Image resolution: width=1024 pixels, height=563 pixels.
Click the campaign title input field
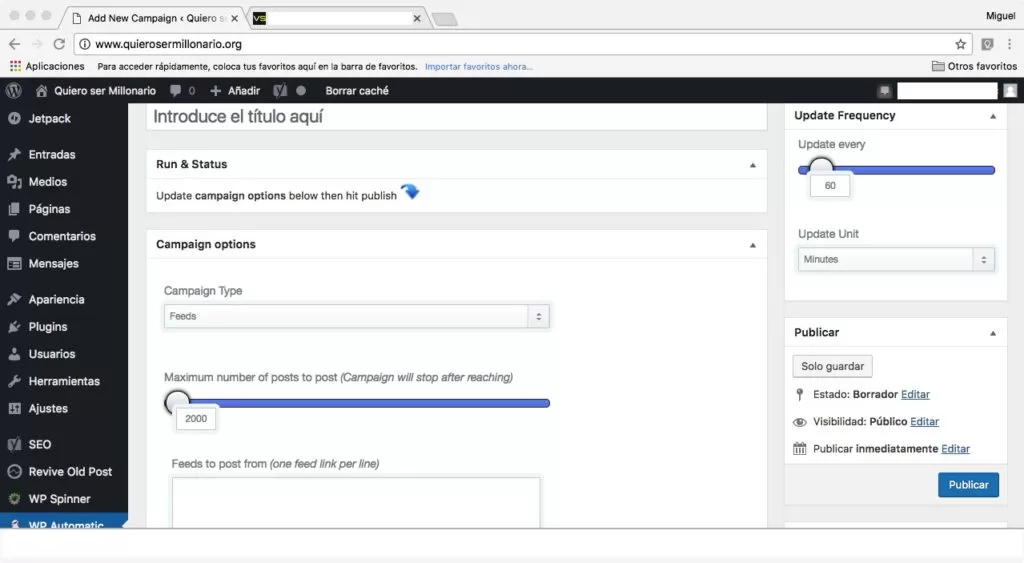point(456,117)
